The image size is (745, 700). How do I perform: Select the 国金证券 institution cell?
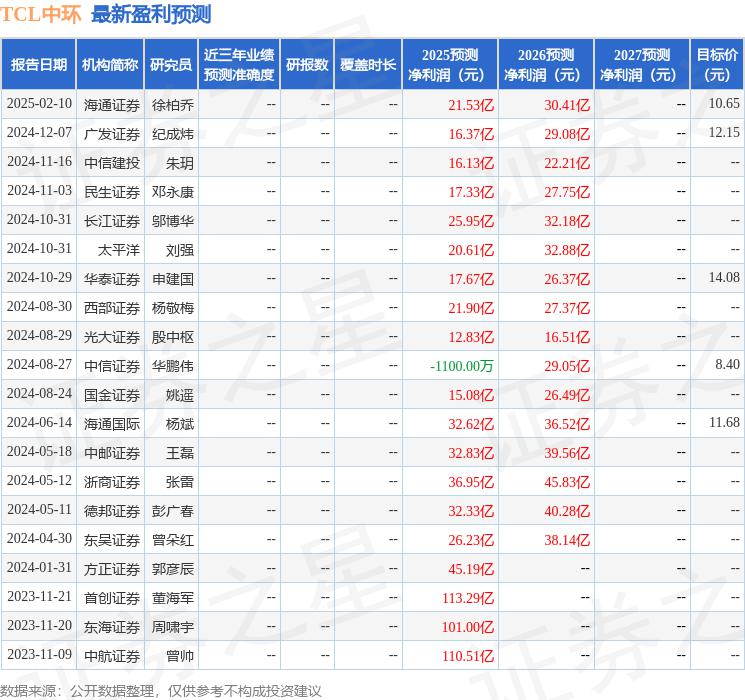112,395
